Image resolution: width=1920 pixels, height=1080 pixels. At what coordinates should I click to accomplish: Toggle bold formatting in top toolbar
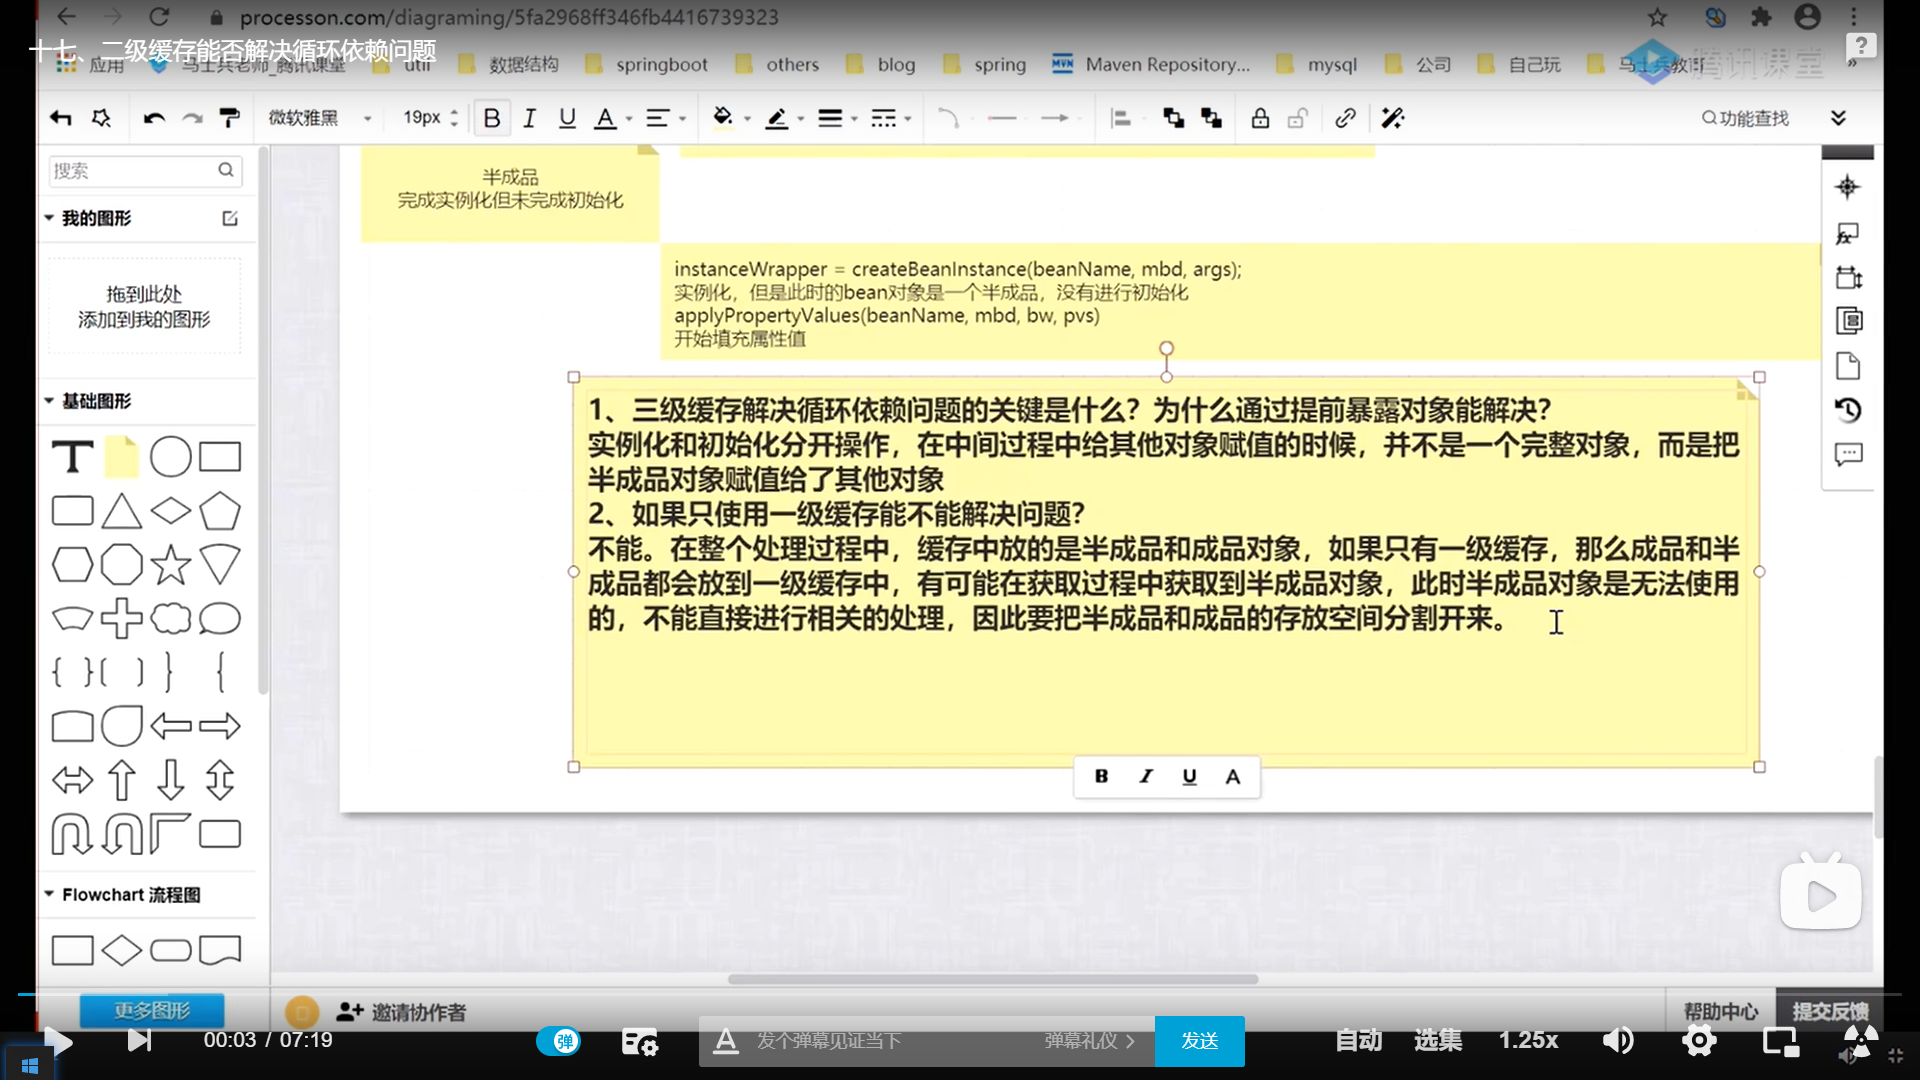[491, 118]
